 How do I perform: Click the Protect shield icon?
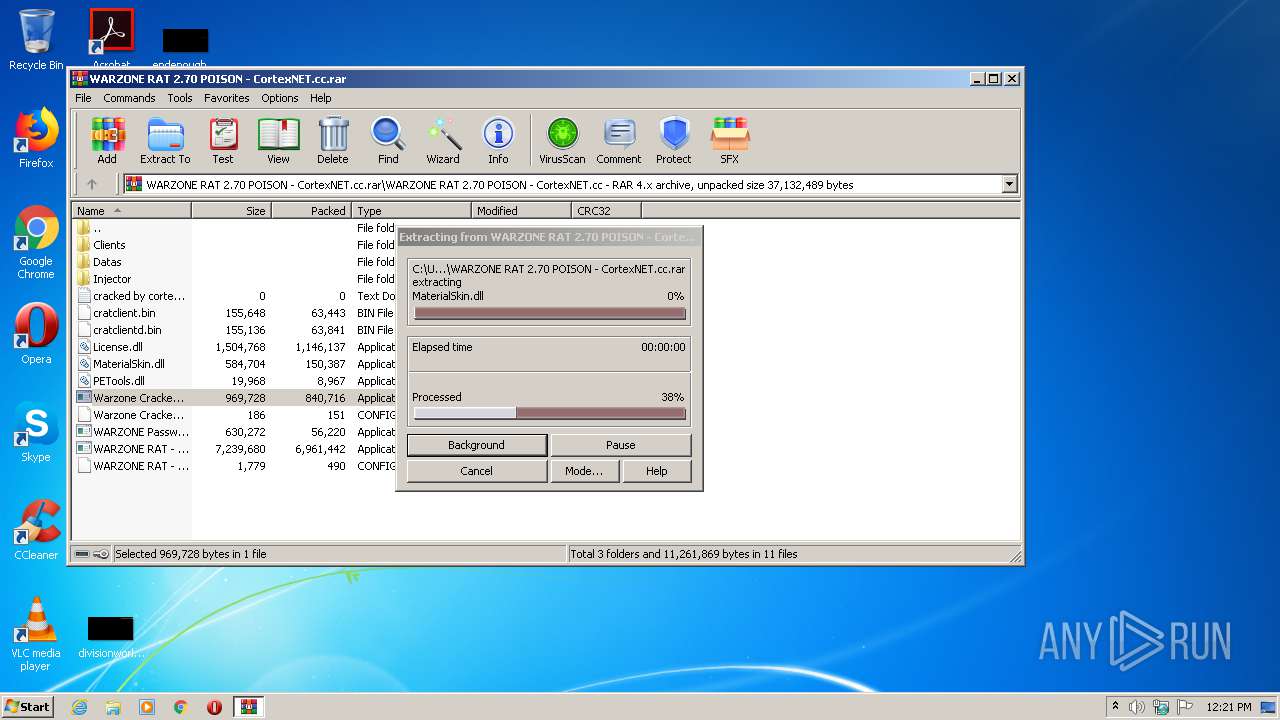pyautogui.click(x=674, y=141)
